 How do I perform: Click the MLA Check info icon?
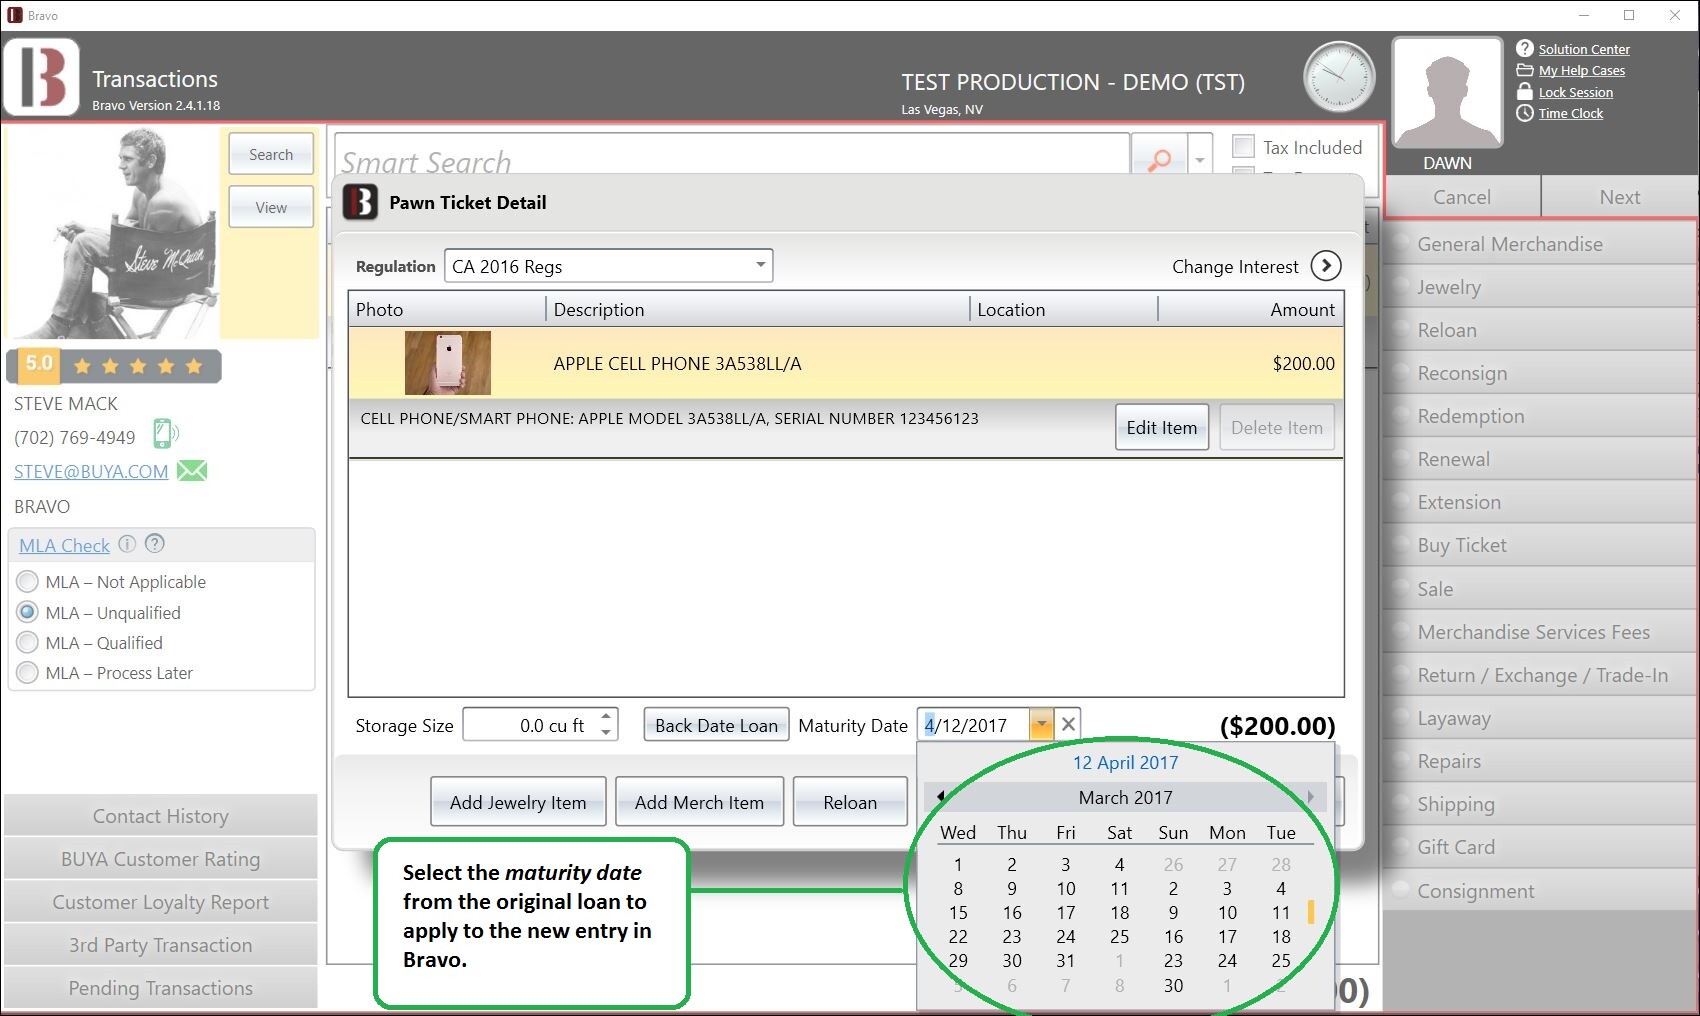[x=127, y=544]
